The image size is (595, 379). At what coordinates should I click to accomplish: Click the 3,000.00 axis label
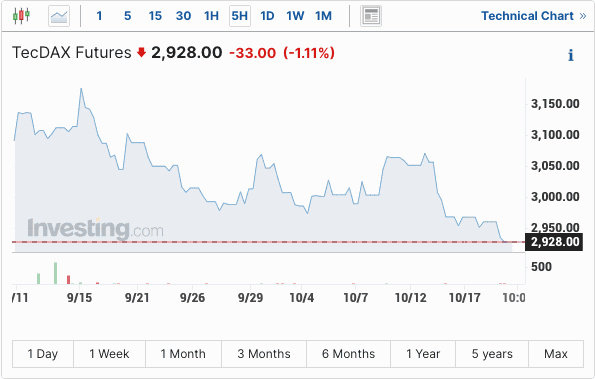coord(555,197)
